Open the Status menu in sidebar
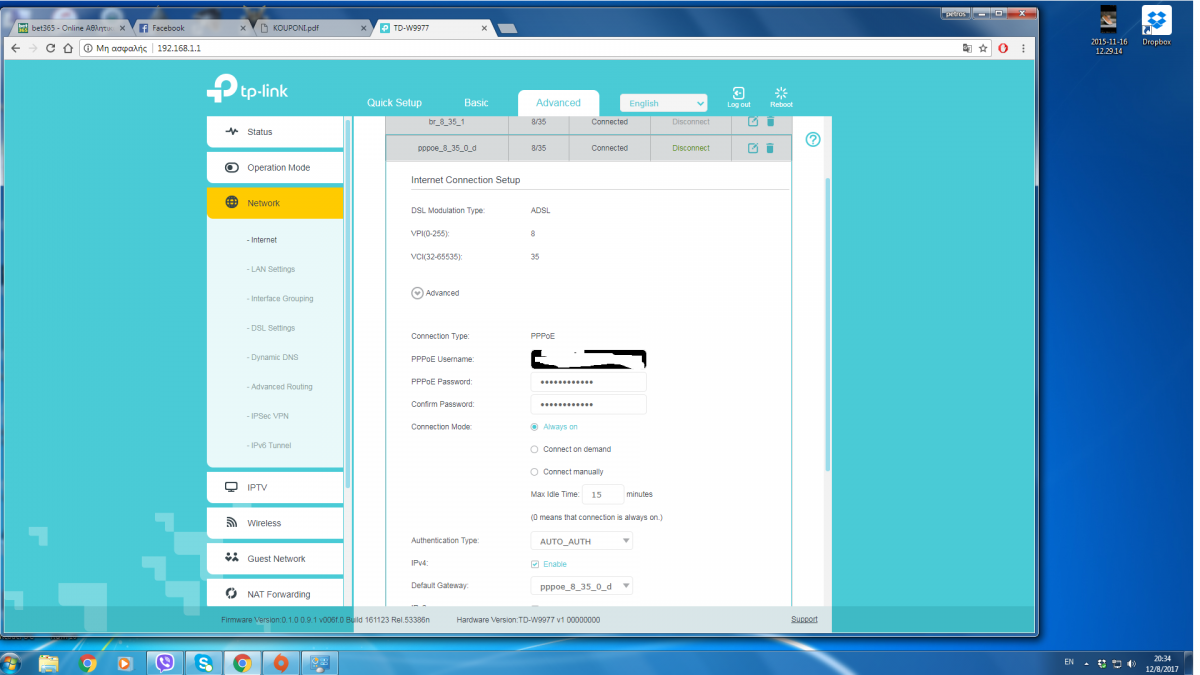Viewport: 1200px width, 675px height. (x=275, y=132)
